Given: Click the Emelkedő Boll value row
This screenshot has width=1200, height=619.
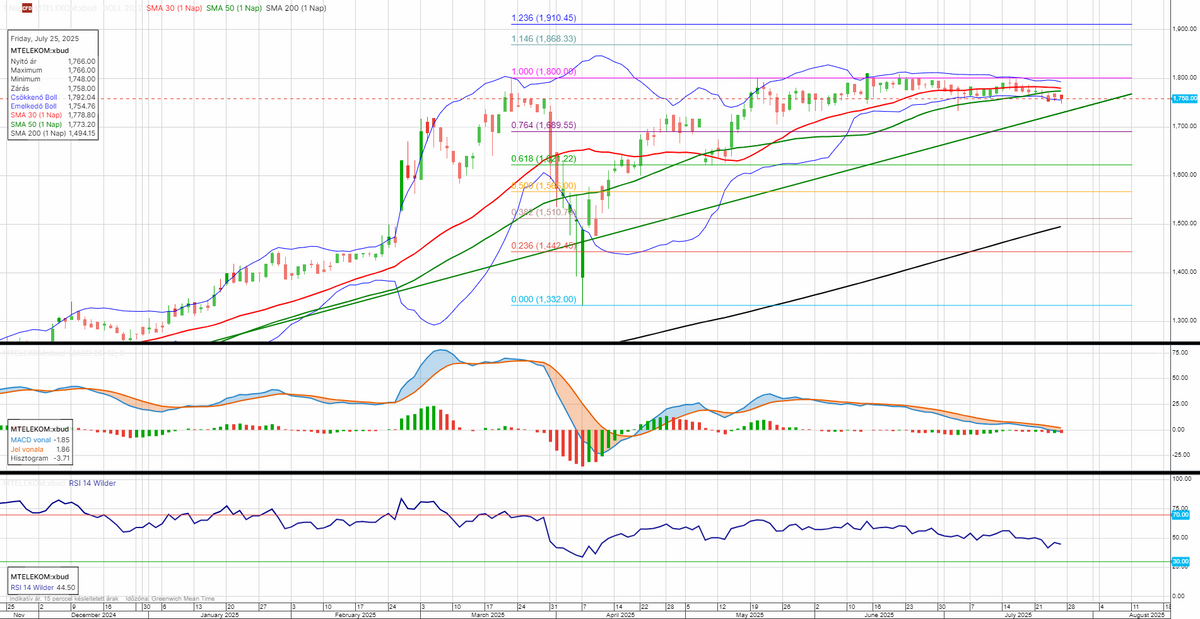Looking at the screenshot, I should click(53, 106).
